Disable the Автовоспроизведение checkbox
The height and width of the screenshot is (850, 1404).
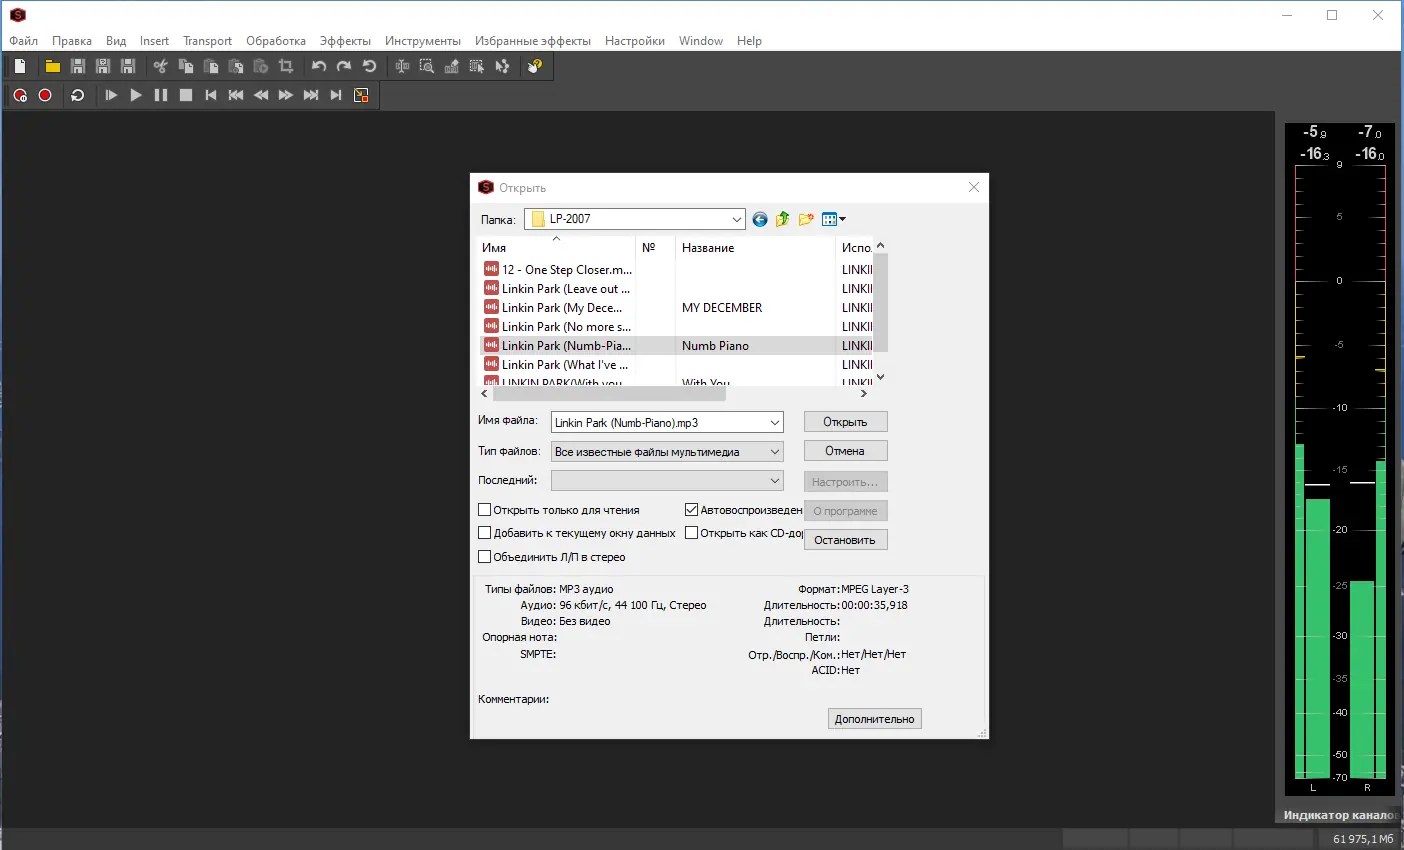click(x=691, y=510)
